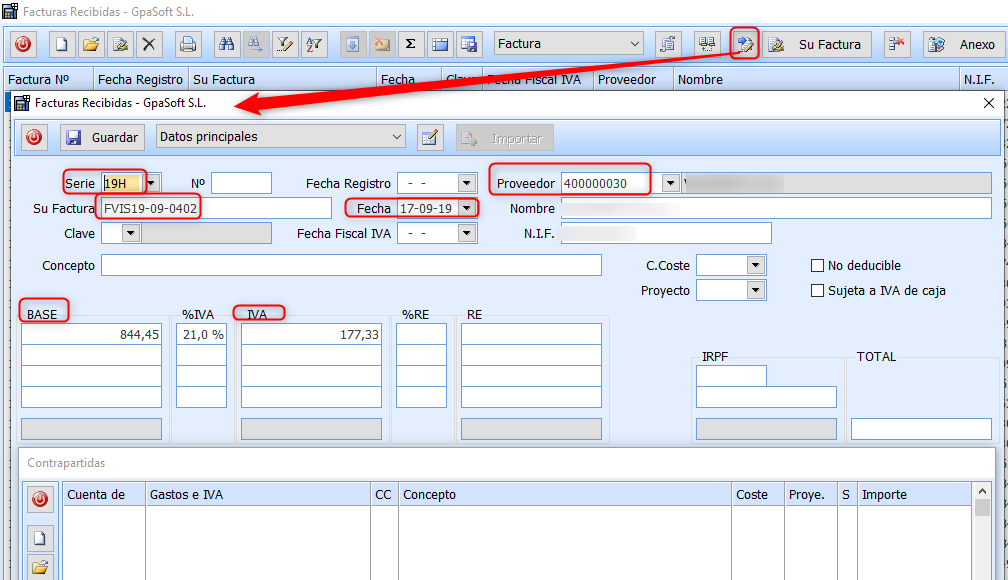Click the Su Factura toolbar button

pos(817,44)
